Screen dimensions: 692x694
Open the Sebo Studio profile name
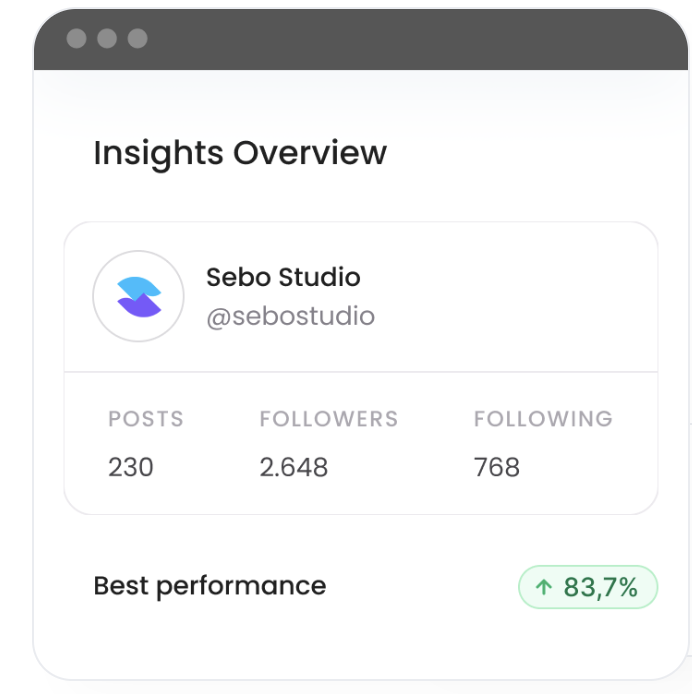[x=283, y=277]
